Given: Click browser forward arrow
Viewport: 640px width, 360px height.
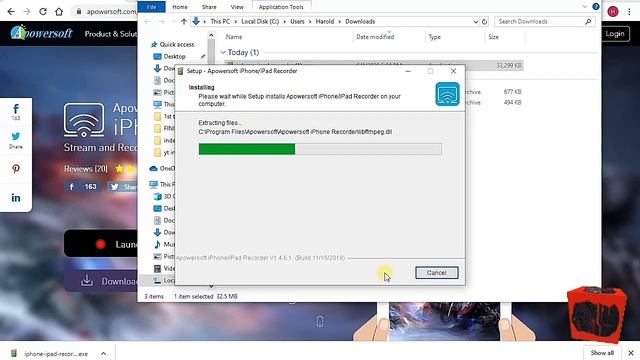Looking at the screenshot, I should 27,11.
